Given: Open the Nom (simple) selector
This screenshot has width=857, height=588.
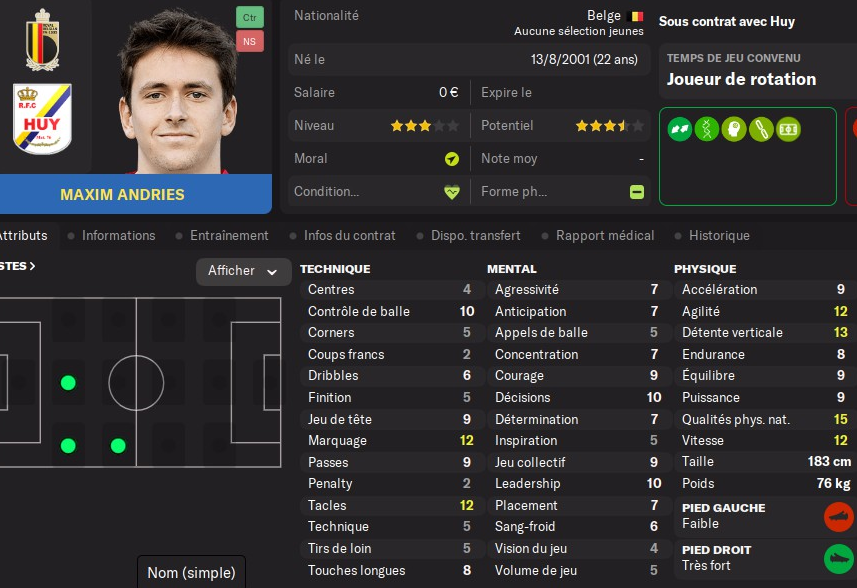Looking at the screenshot, I should pos(191,573).
